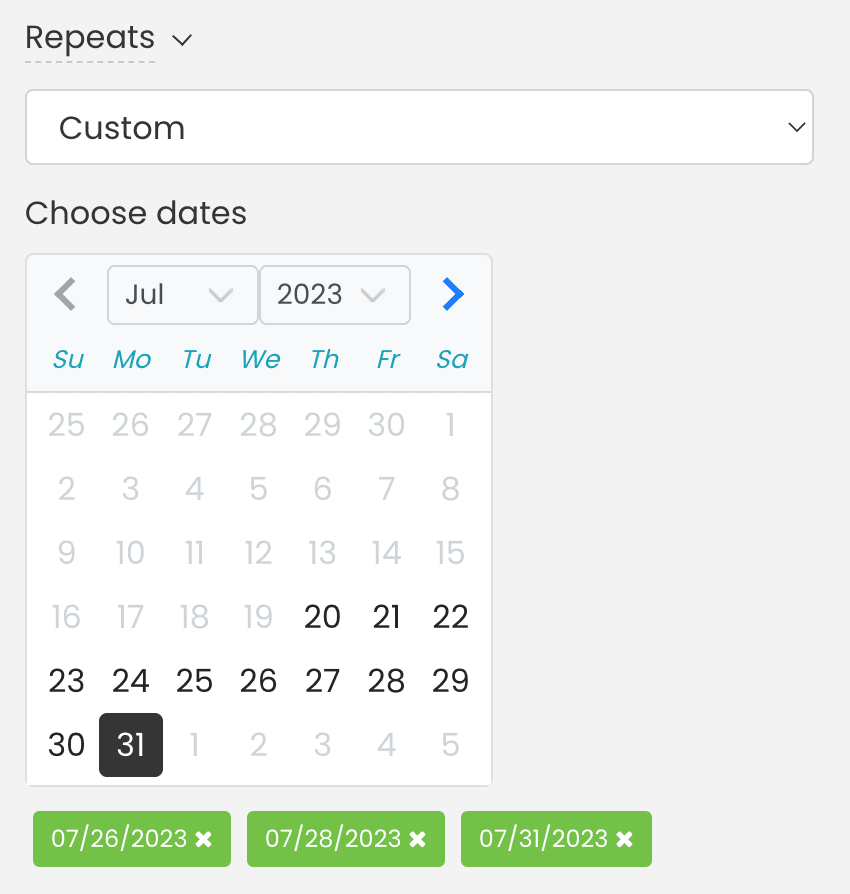
Task: Select July 24 on the calendar
Action: (130, 681)
